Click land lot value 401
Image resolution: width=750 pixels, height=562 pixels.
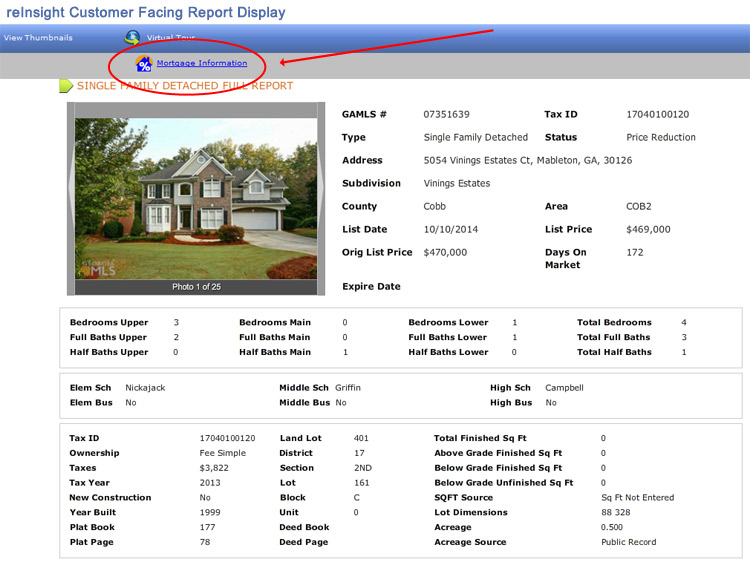tap(361, 438)
